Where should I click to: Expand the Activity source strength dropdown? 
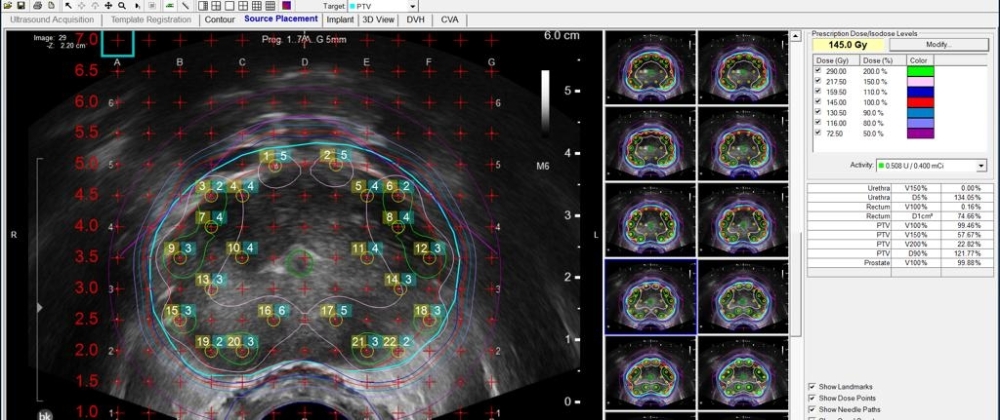[x=981, y=166]
